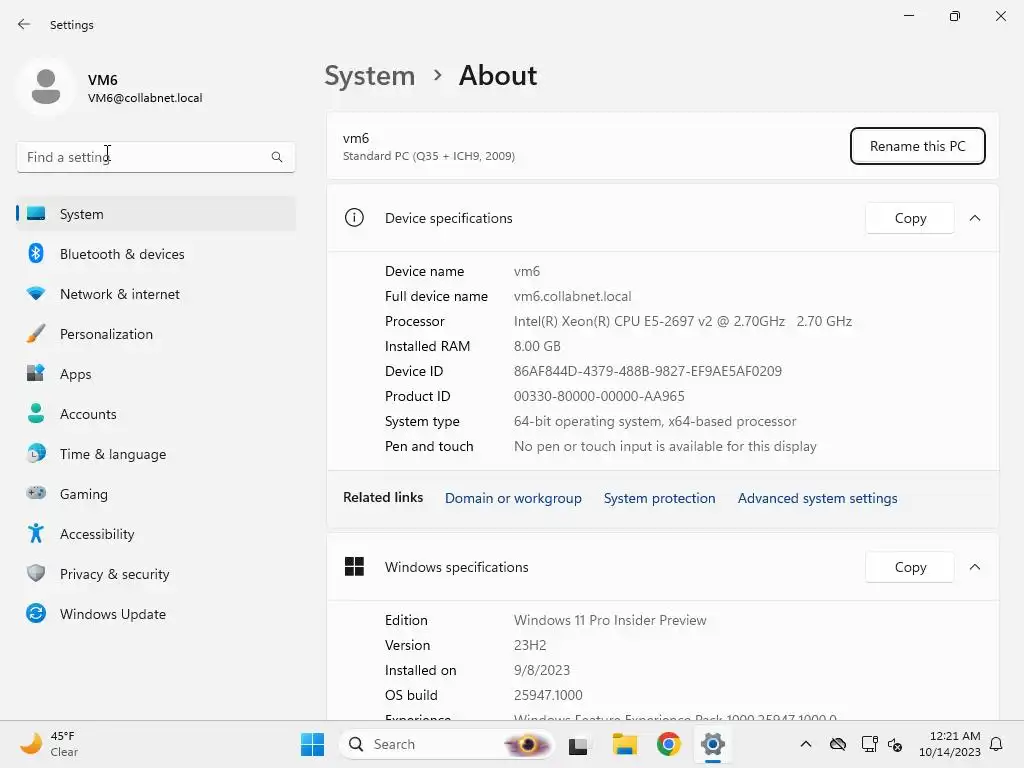
Task: Select the Accessibility menu entry
Action: click(x=156, y=534)
